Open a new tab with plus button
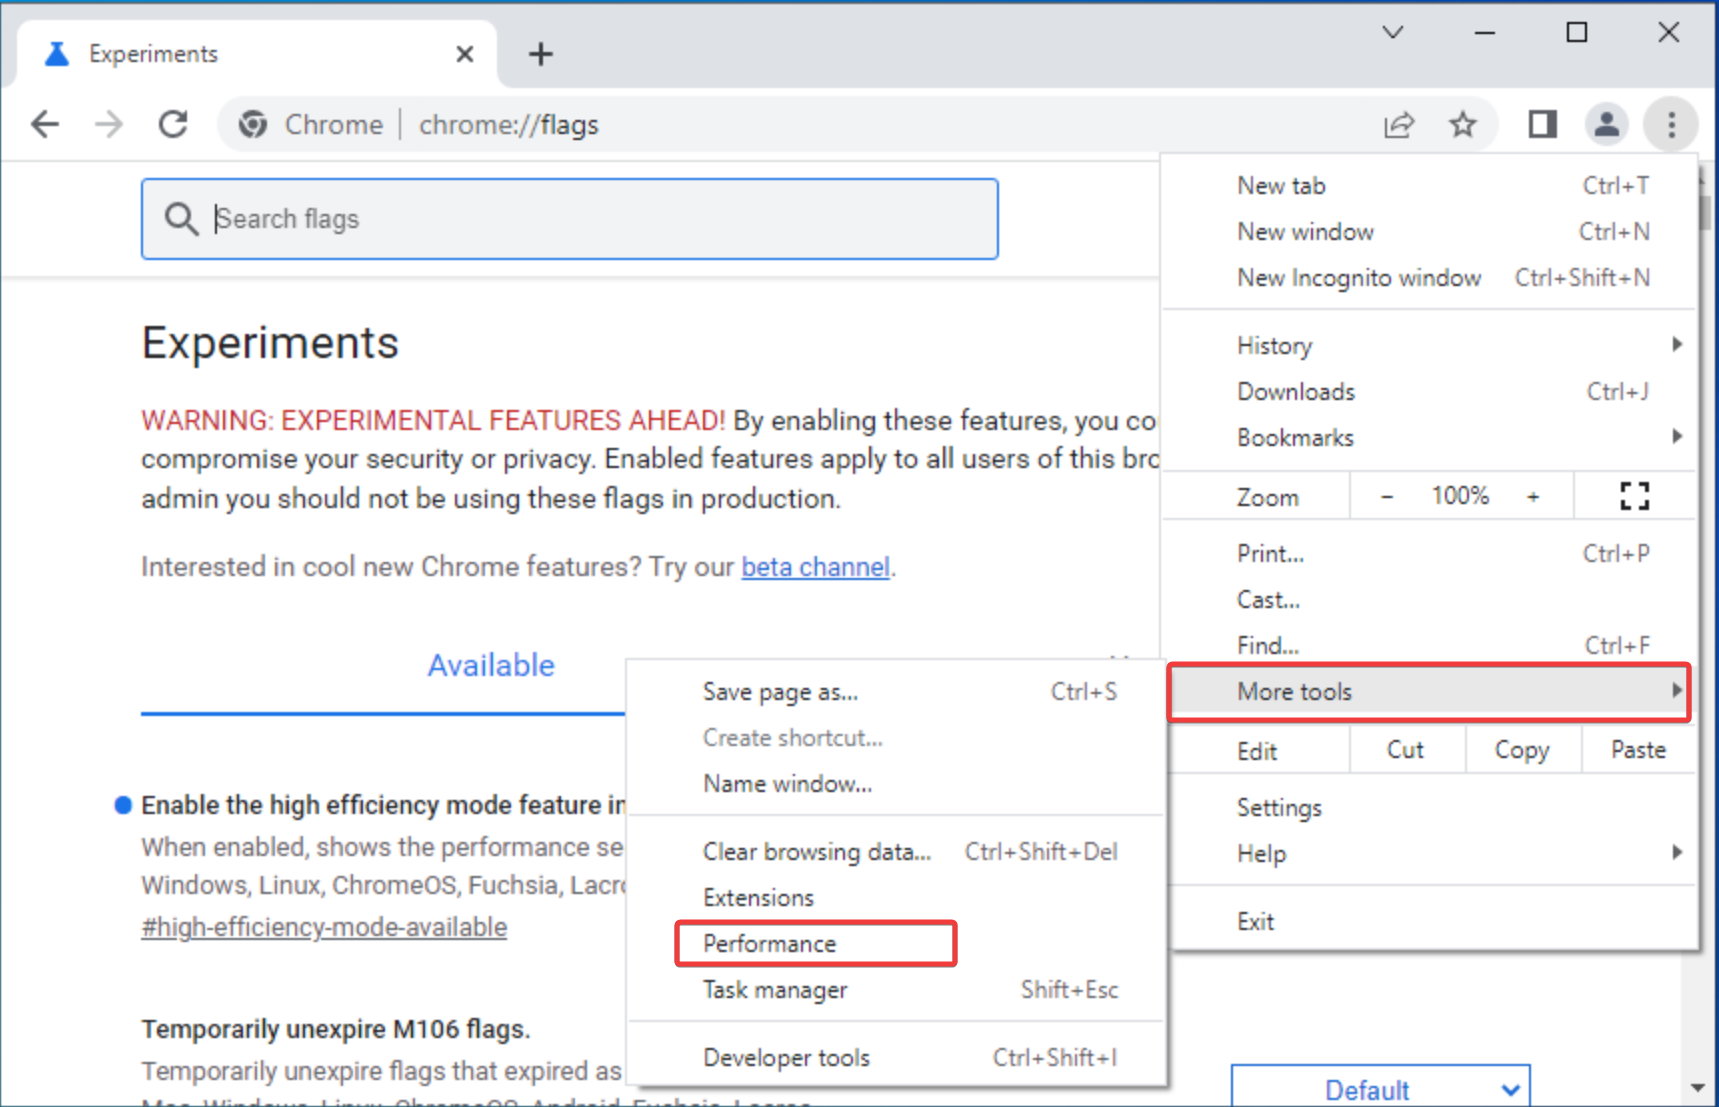1719x1107 pixels. point(541,54)
